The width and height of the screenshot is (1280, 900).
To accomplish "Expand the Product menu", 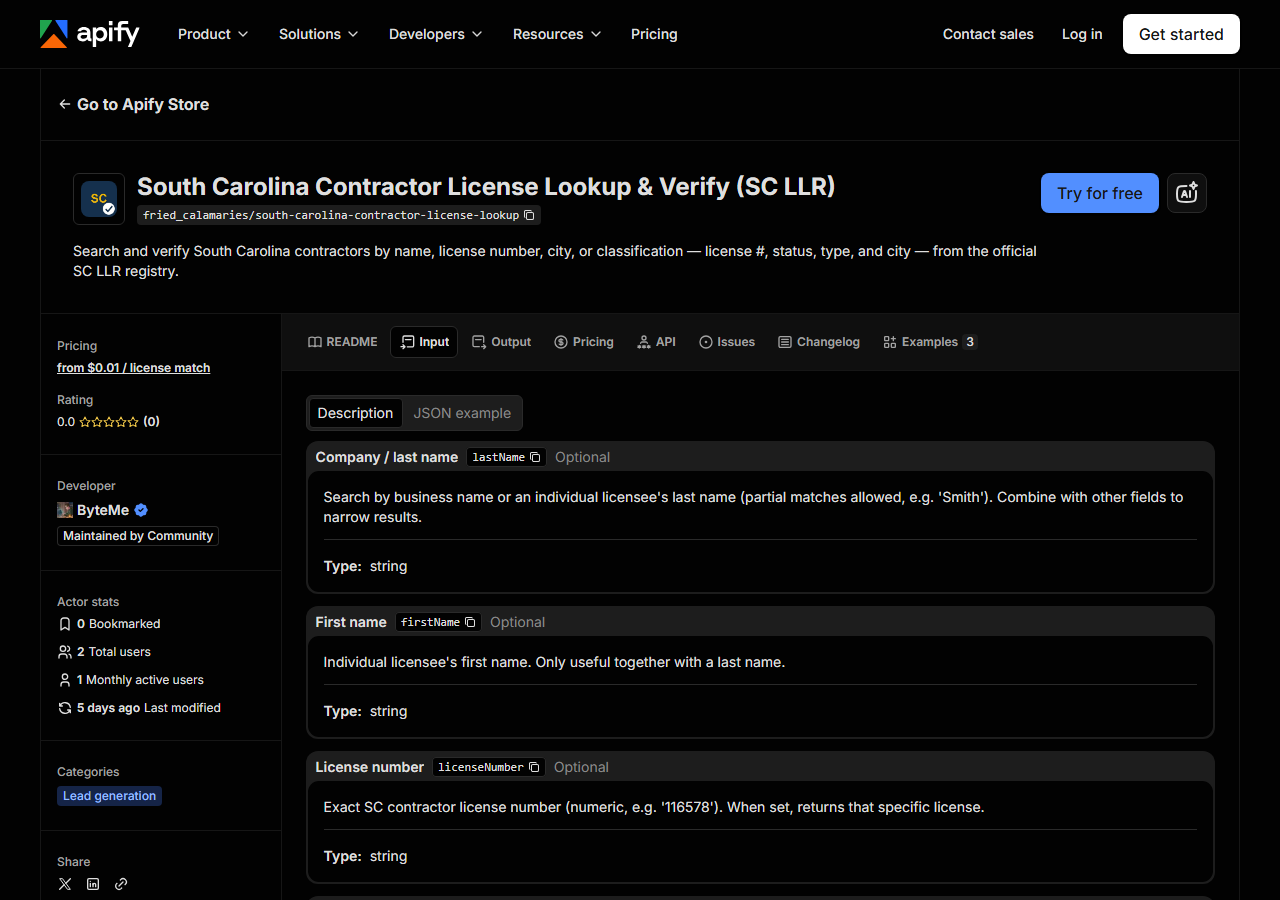I will point(213,34).
